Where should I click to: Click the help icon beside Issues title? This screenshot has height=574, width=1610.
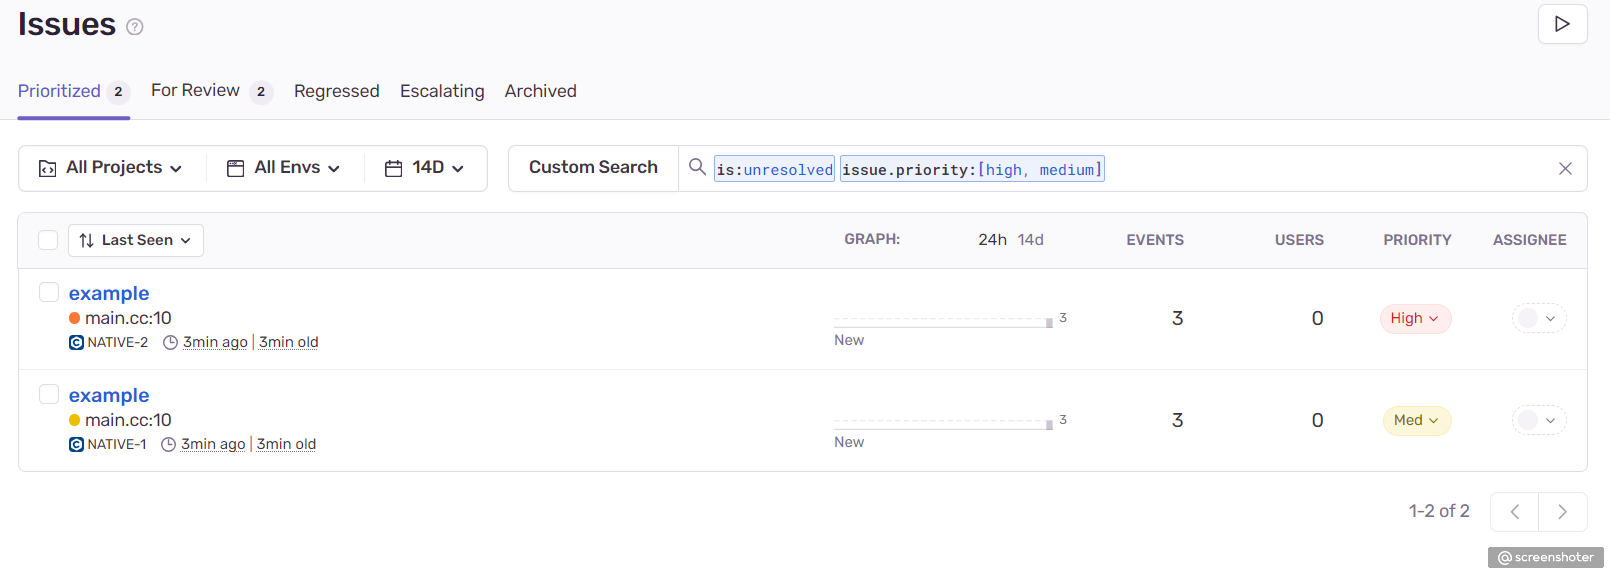coord(135,27)
